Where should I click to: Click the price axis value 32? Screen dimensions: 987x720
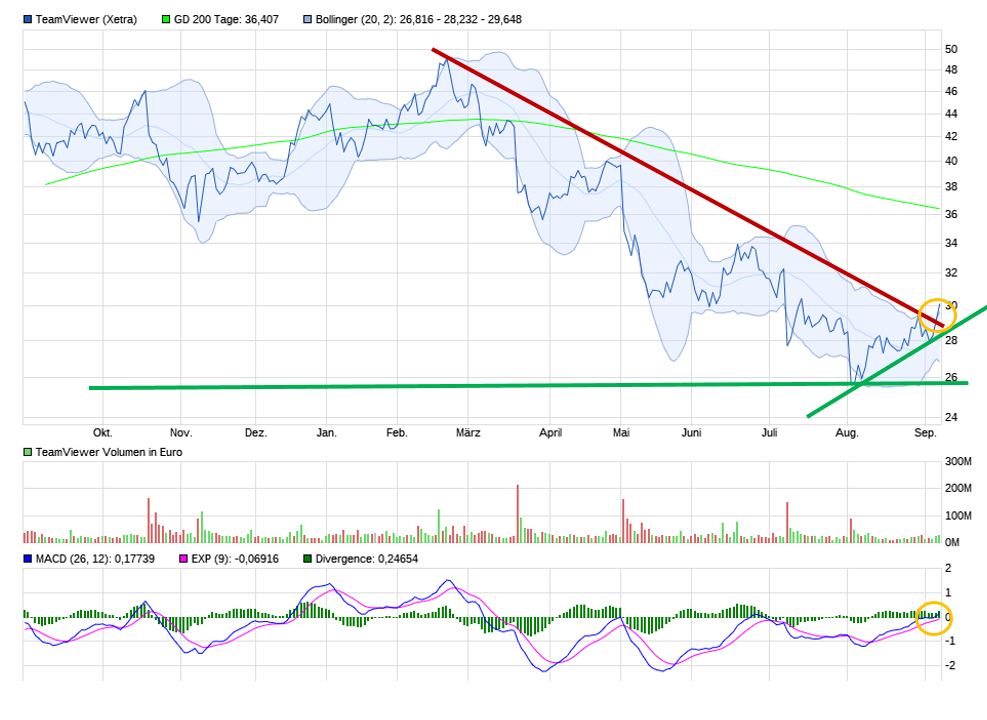click(951, 273)
